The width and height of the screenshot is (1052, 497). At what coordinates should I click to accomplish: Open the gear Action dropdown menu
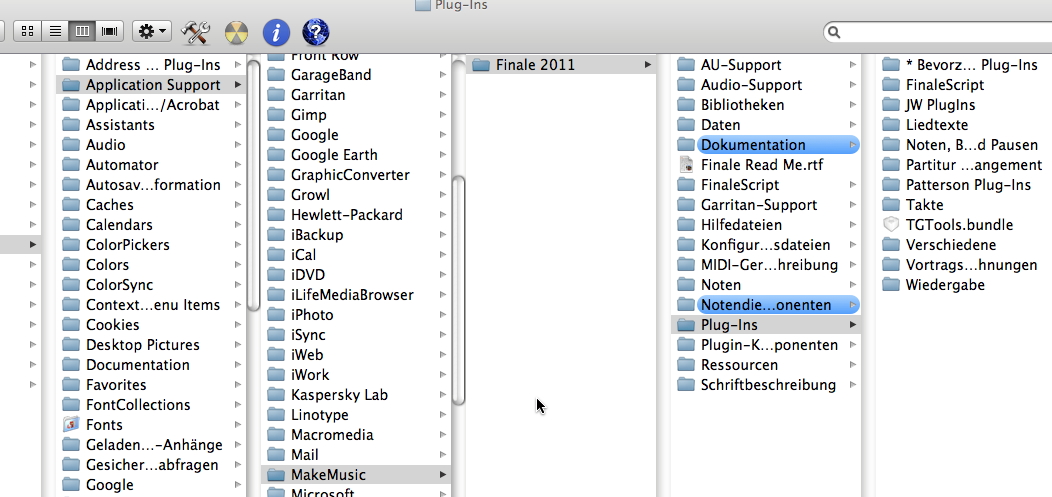[152, 32]
